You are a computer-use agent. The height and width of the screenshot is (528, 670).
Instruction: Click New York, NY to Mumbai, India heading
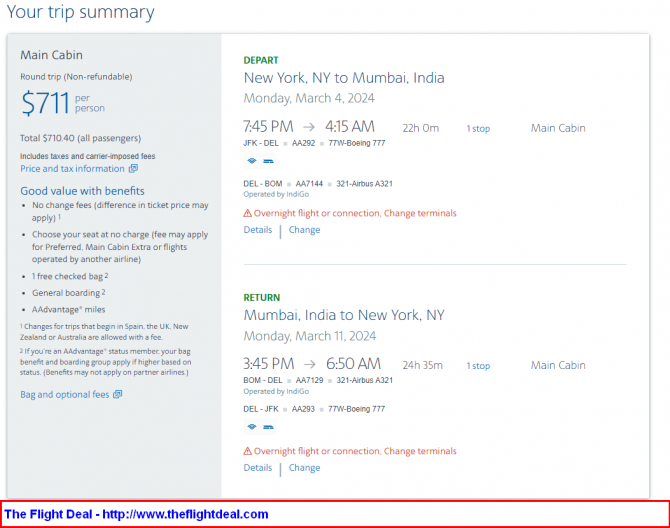coord(344,78)
